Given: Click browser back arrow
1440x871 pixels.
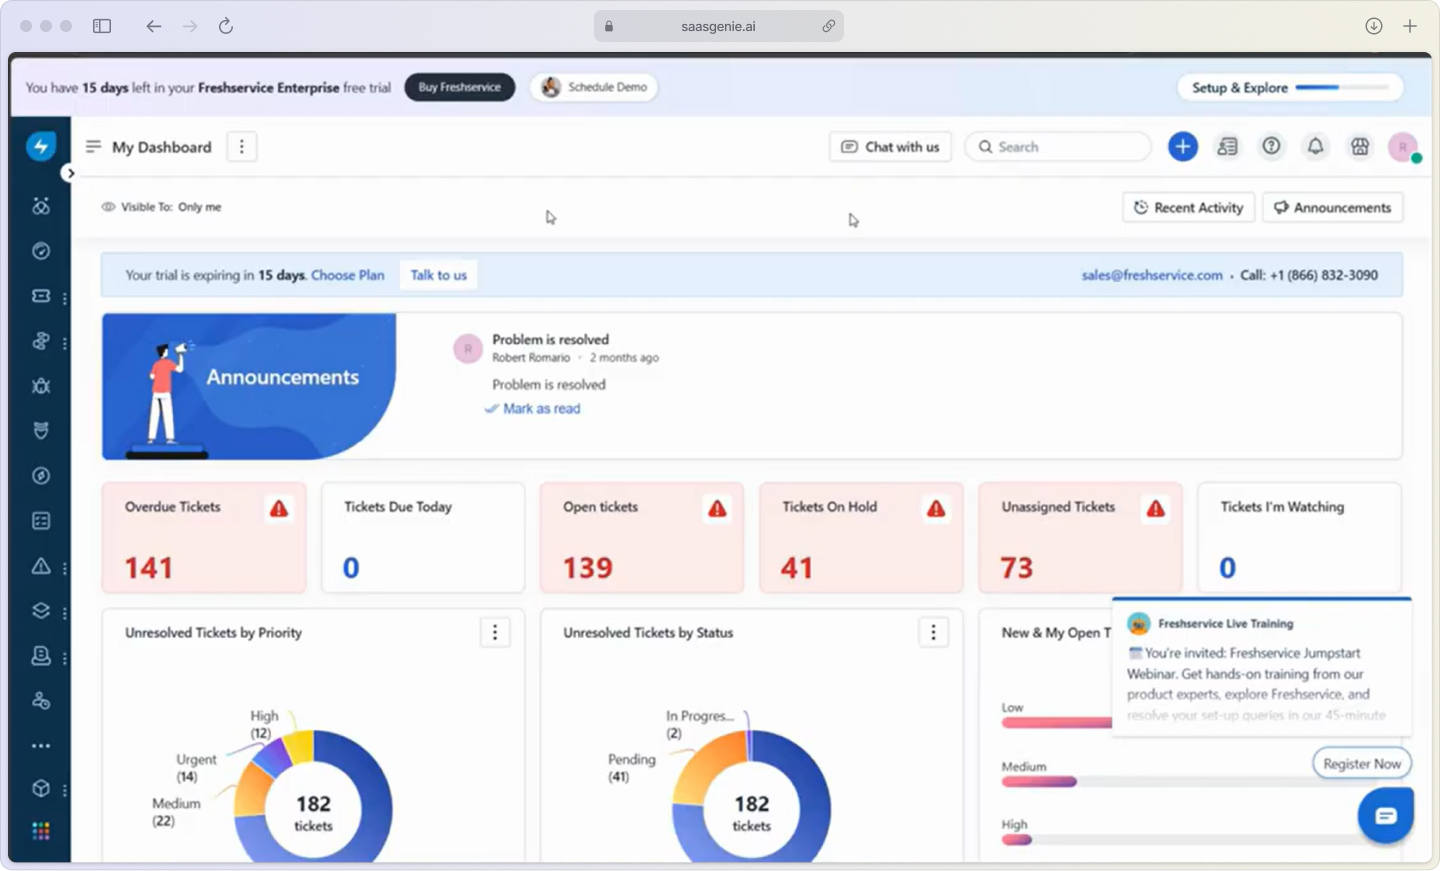Looking at the screenshot, I should [x=153, y=26].
